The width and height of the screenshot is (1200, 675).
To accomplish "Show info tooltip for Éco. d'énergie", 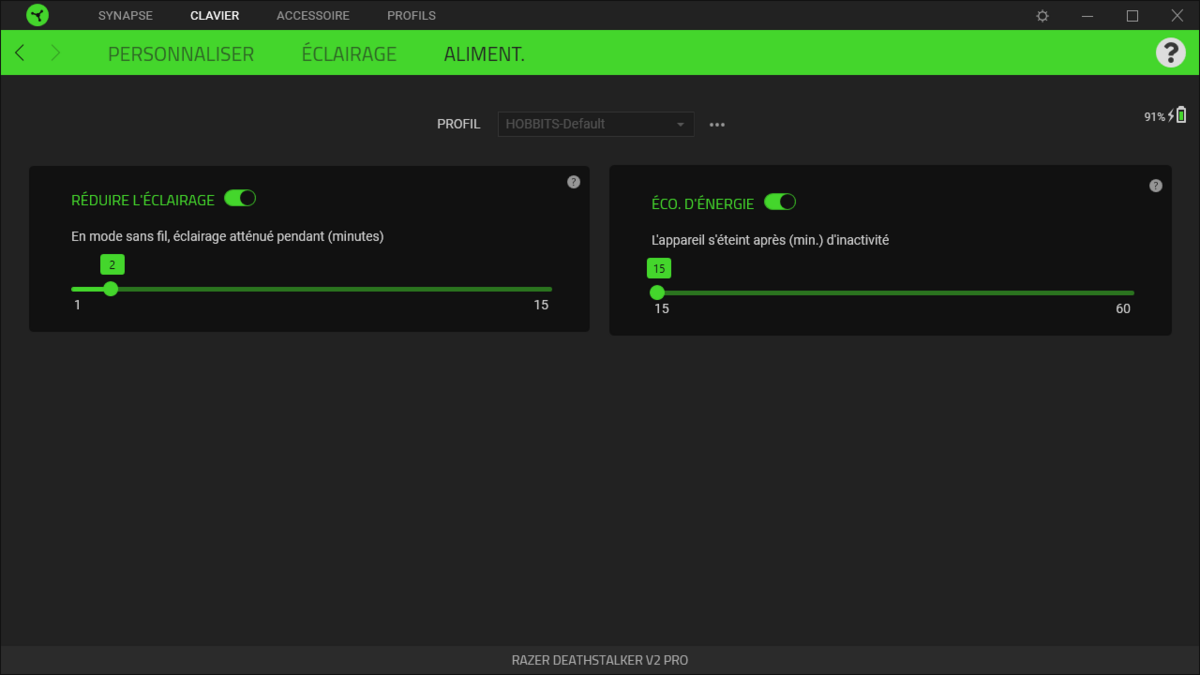I will pos(1156,186).
